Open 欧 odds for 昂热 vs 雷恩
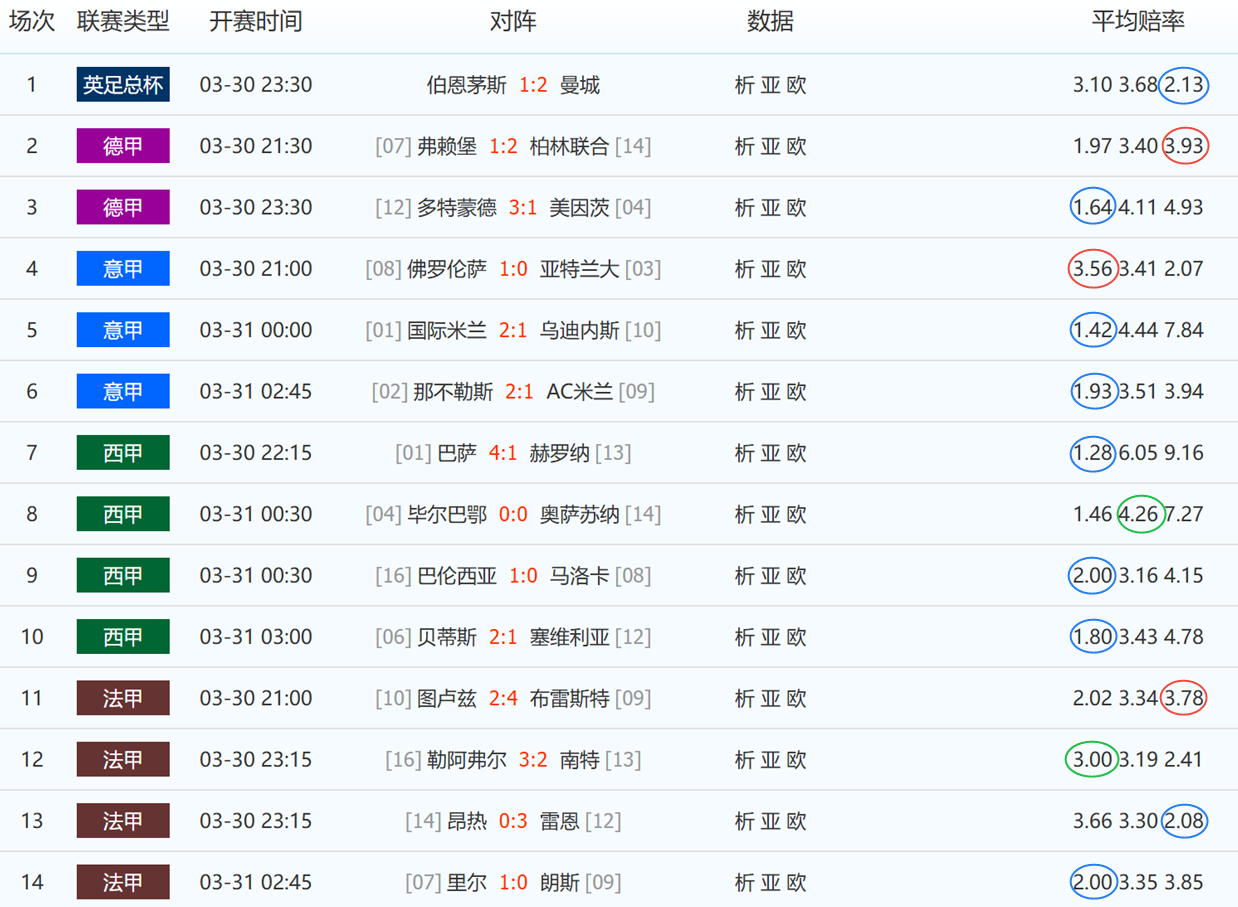The height and width of the screenshot is (907, 1238). 796,821
